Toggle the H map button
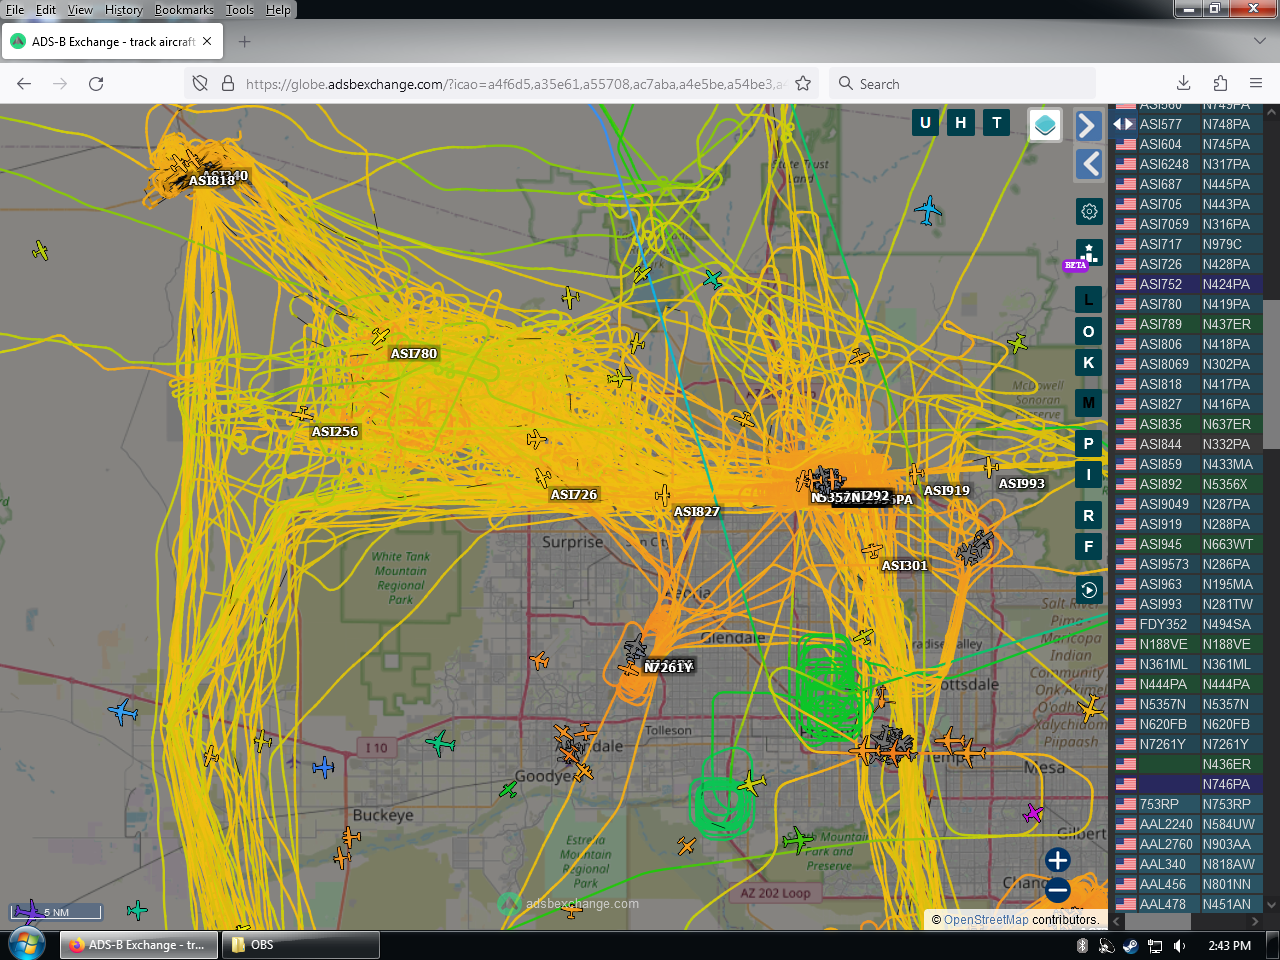Viewport: 1280px width, 960px height. (x=961, y=123)
